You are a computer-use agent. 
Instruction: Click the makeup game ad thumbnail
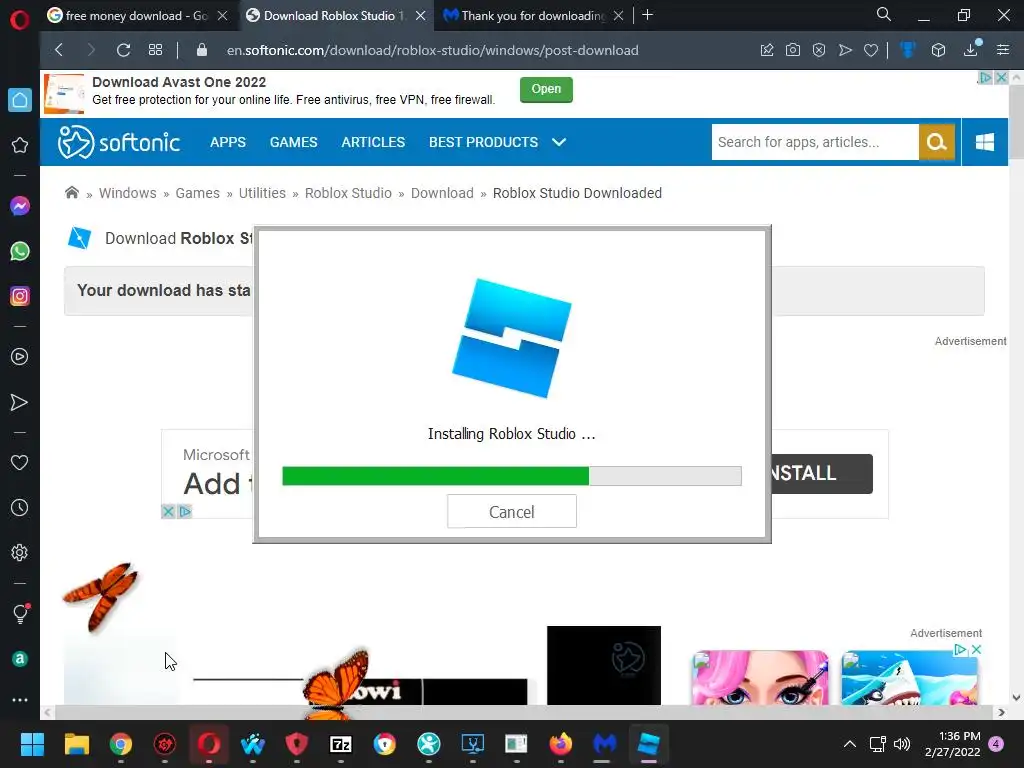760,678
